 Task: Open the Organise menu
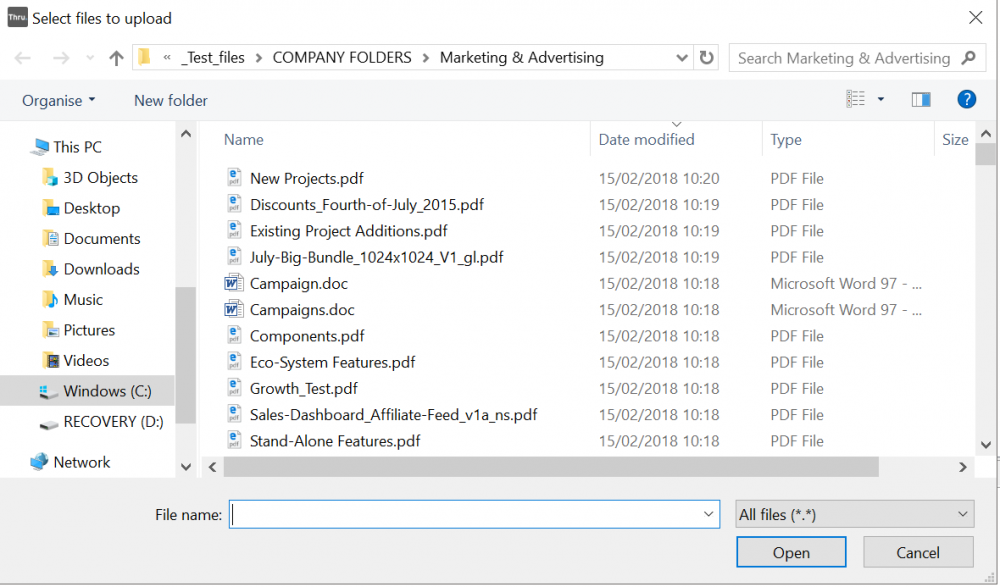[x=59, y=100]
